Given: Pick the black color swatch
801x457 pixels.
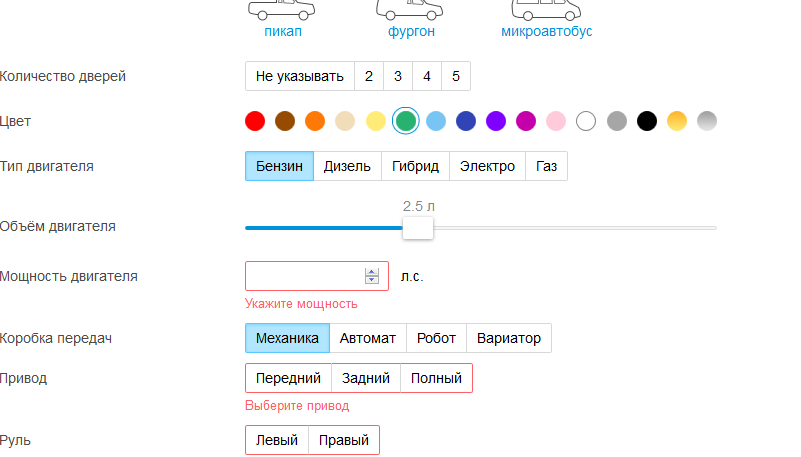Looking at the screenshot, I should click(647, 121).
